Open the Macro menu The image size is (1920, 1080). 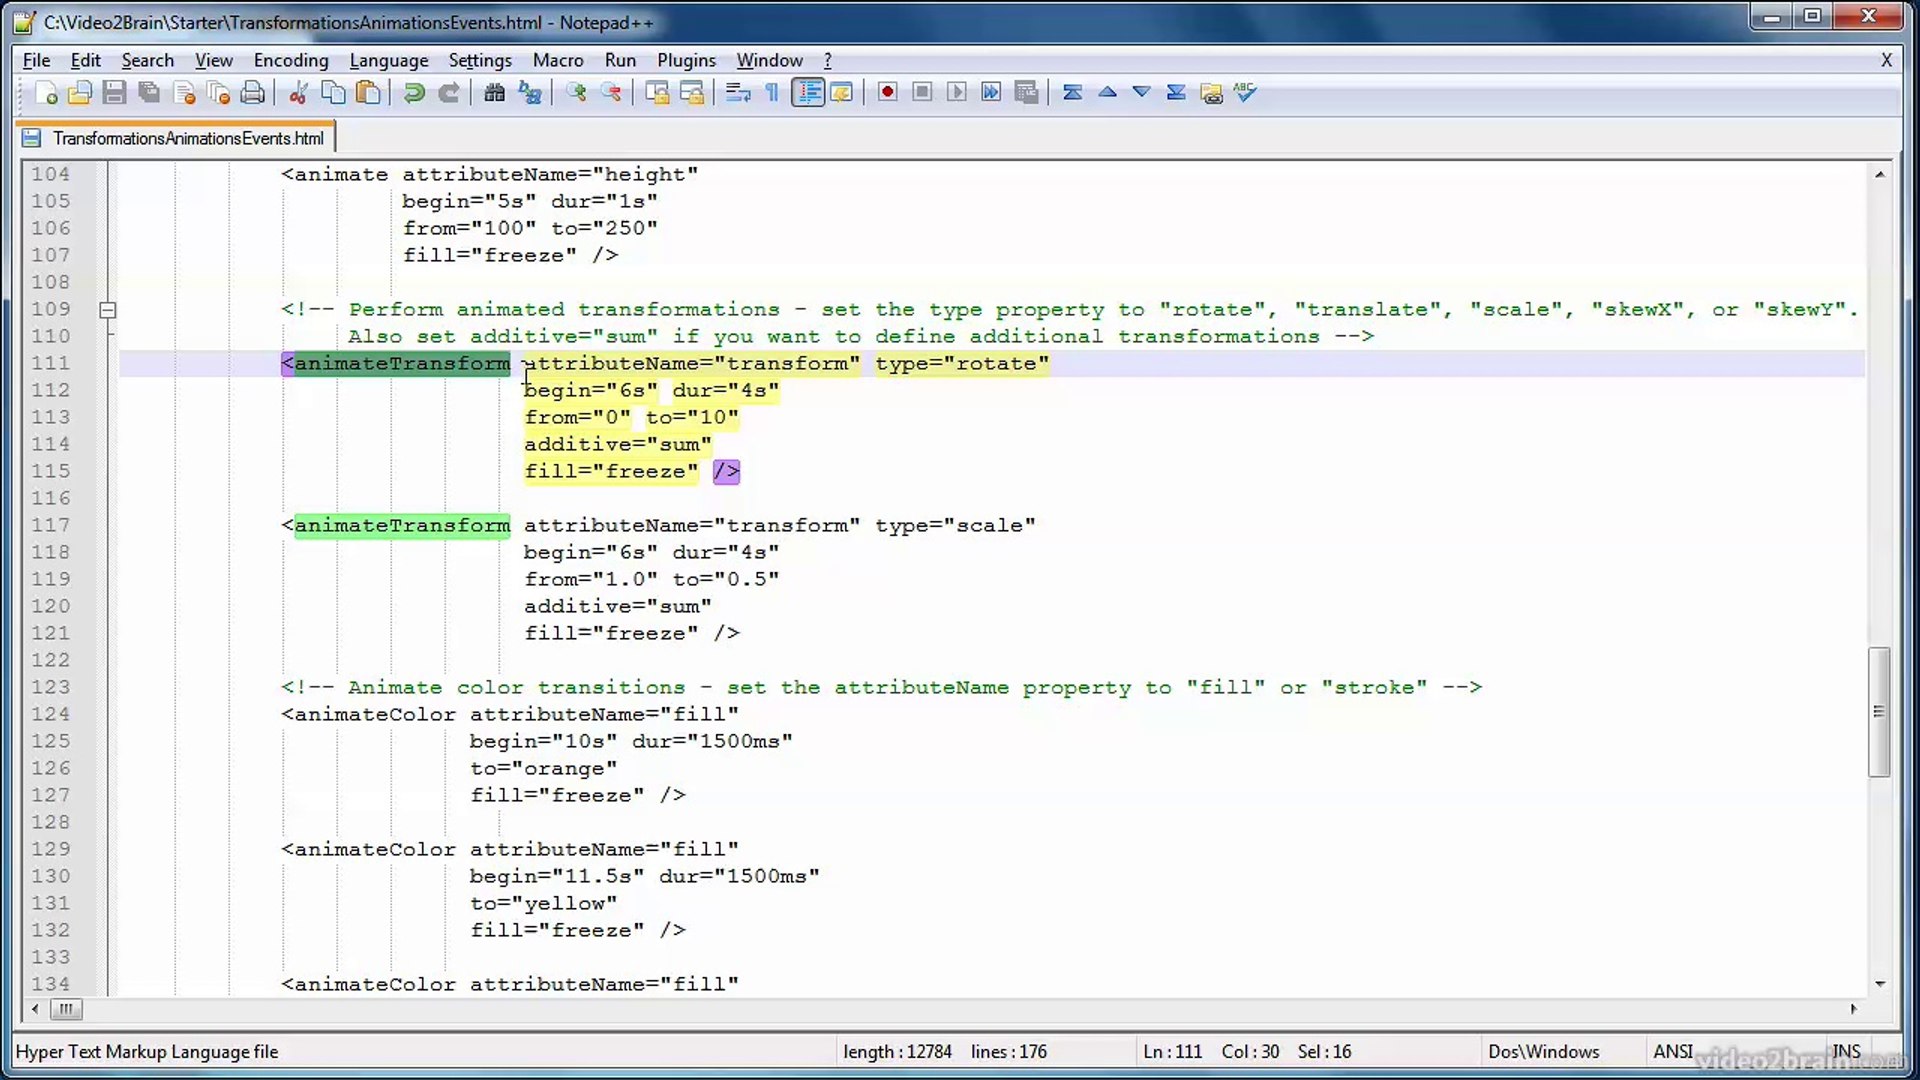click(558, 60)
